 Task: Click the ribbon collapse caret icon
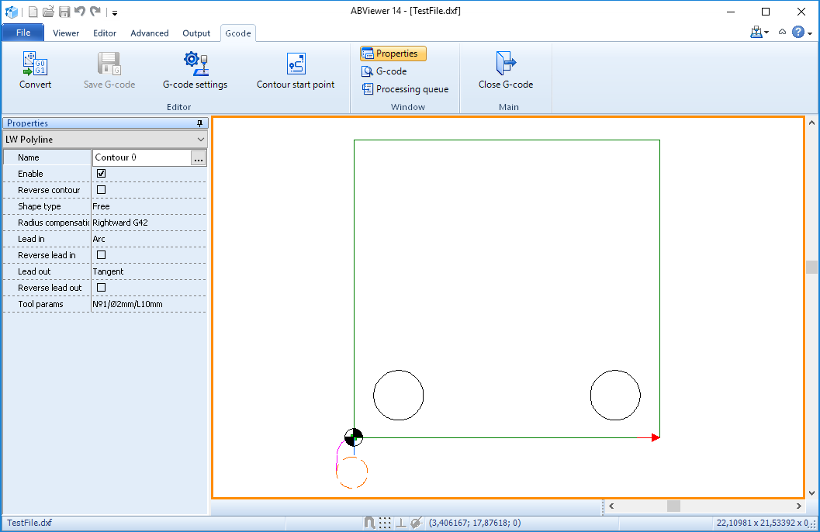[x=782, y=32]
